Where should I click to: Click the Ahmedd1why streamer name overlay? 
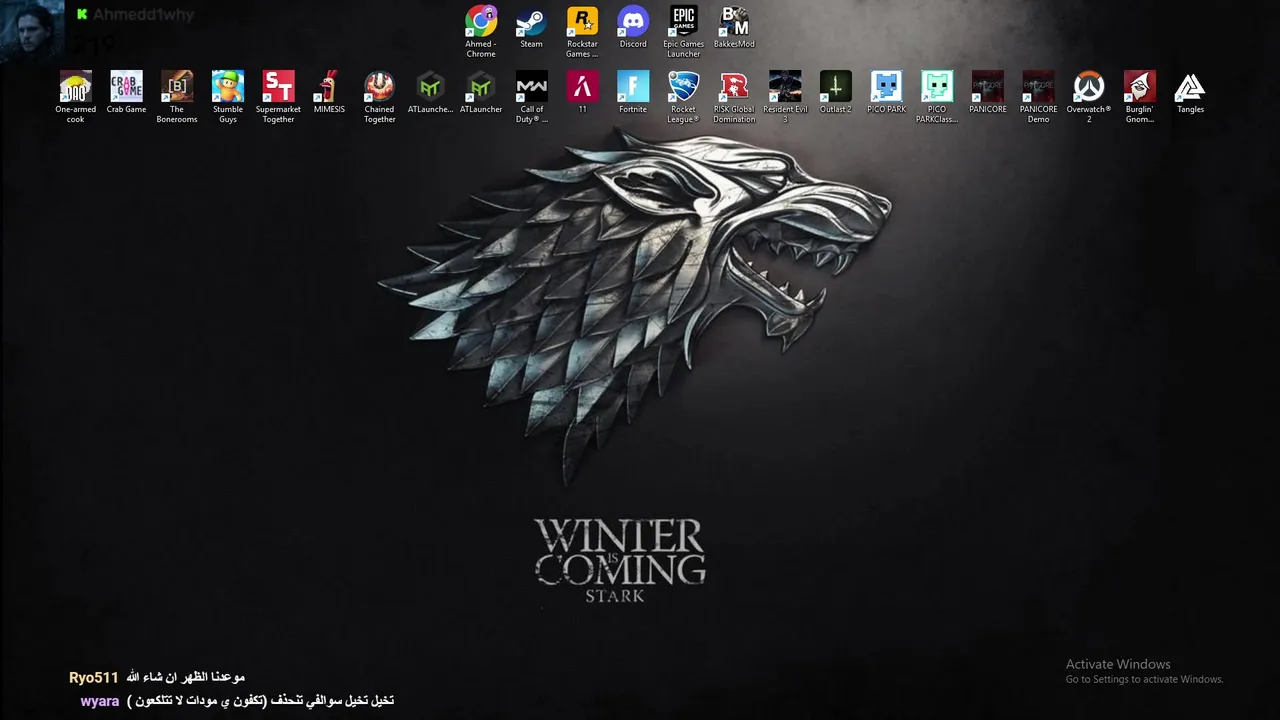tap(143, 15)
